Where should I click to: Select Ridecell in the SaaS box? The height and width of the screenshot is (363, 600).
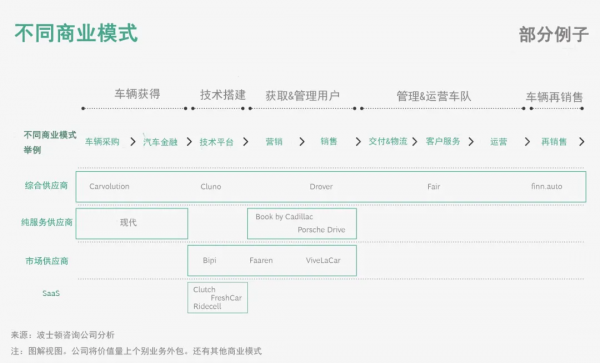(207, 306)
